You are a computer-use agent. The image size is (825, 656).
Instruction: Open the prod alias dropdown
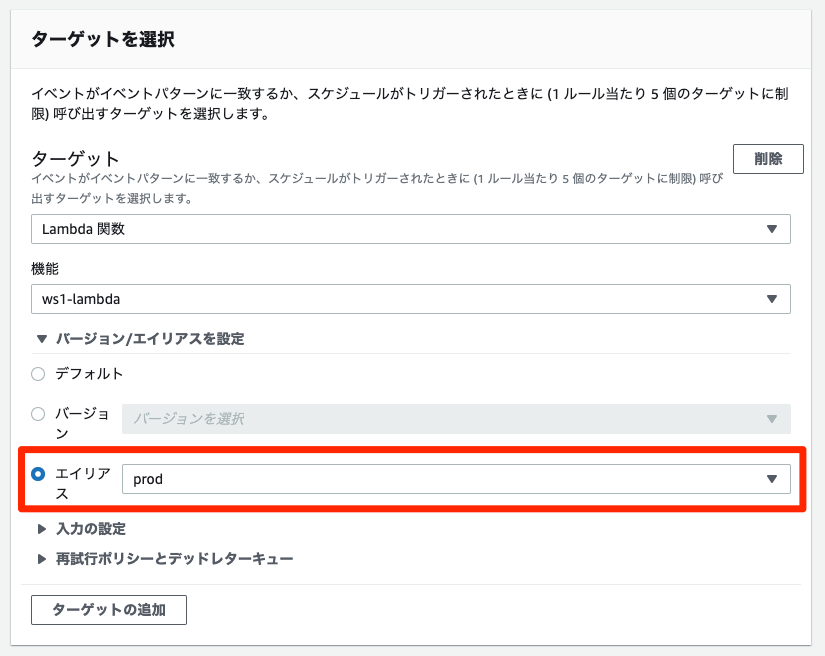(456, 479)
